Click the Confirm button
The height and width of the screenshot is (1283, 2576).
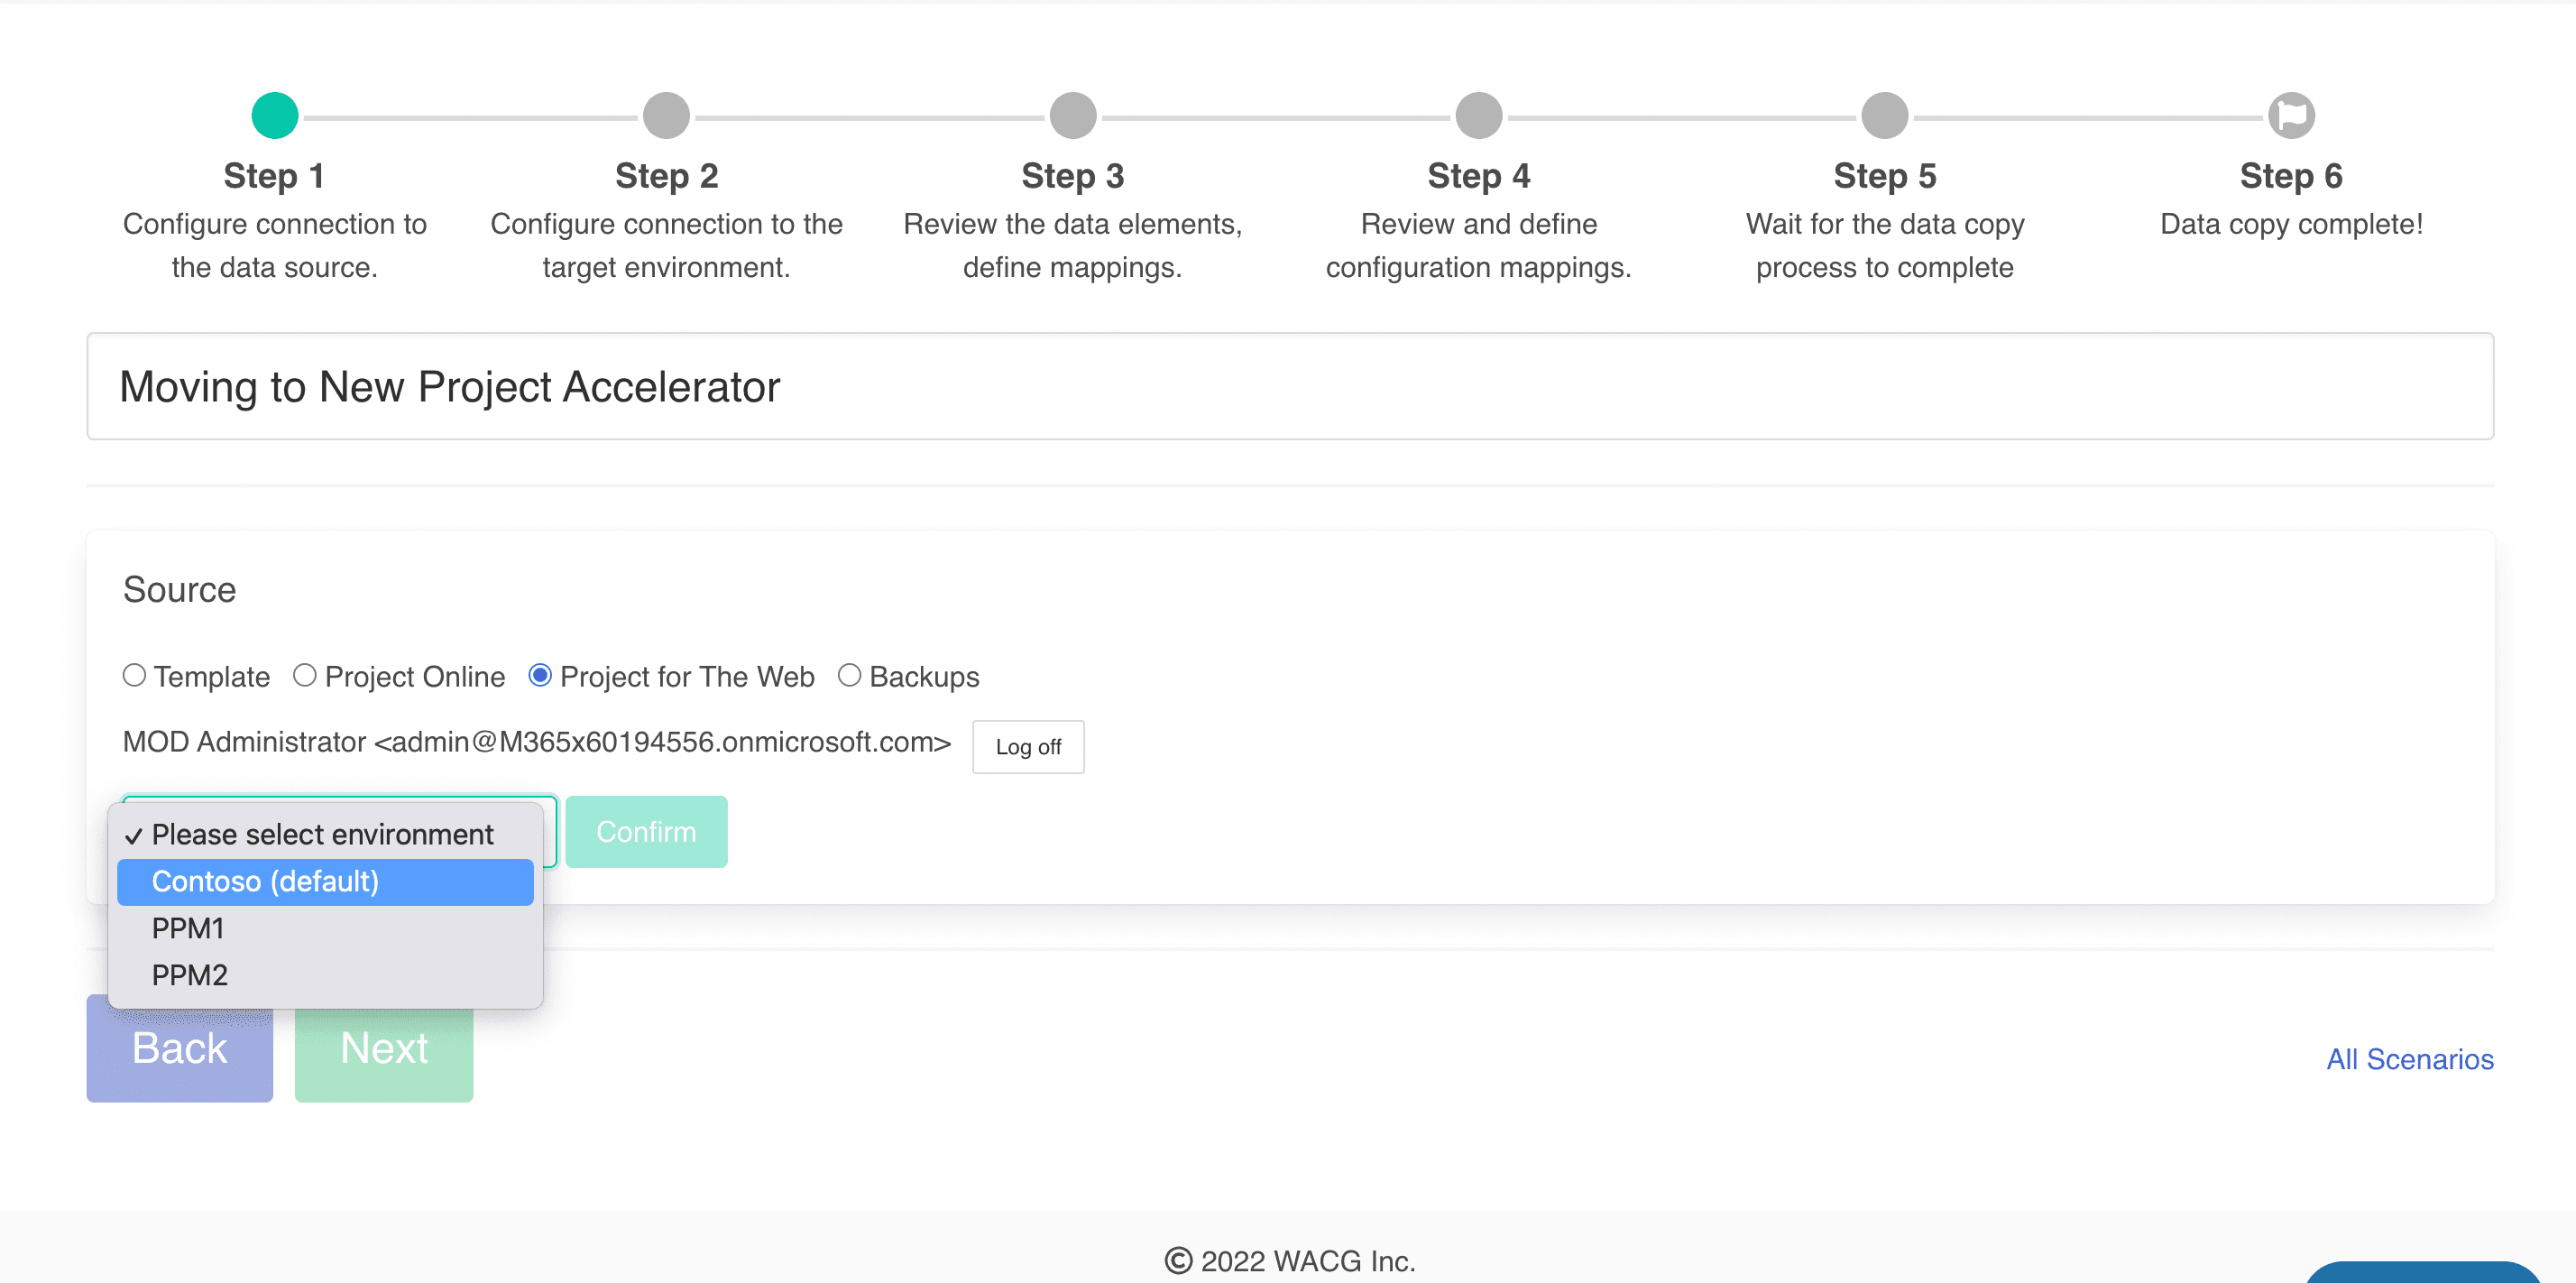(649, 831)
